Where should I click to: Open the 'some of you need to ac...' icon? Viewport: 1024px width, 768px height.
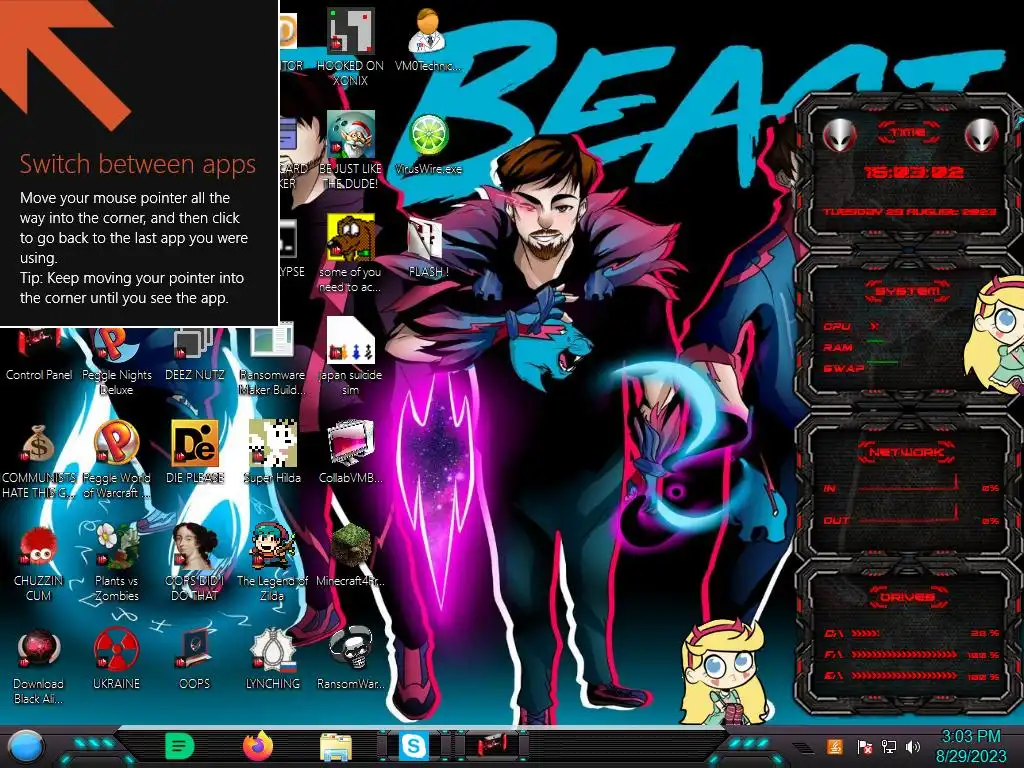350,253
